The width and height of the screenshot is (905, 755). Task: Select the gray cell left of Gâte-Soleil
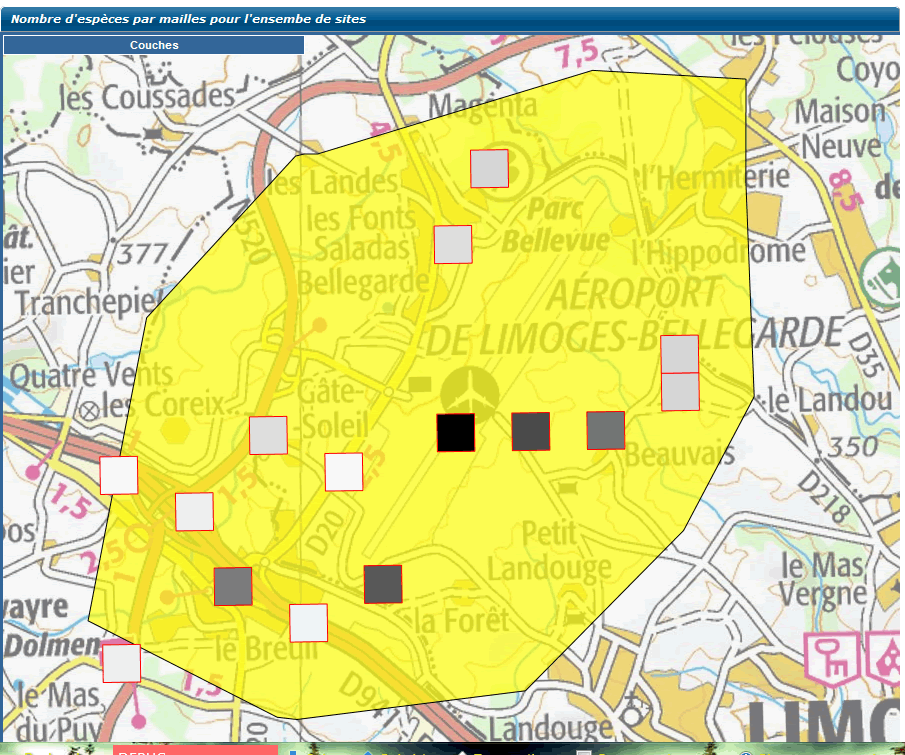(268, 435)
